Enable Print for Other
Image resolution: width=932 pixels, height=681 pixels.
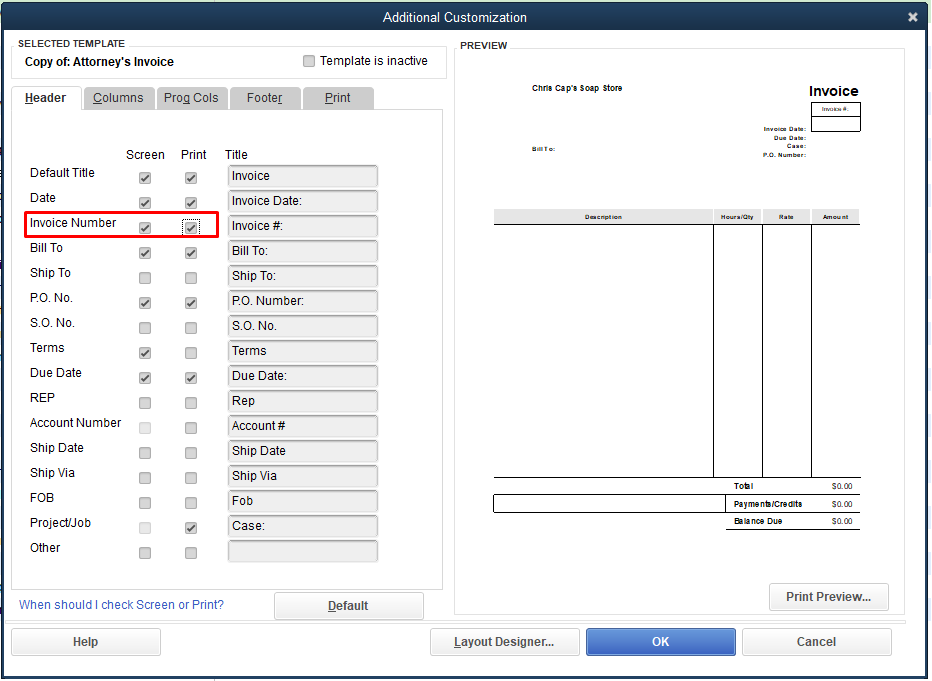pos(191,552)
